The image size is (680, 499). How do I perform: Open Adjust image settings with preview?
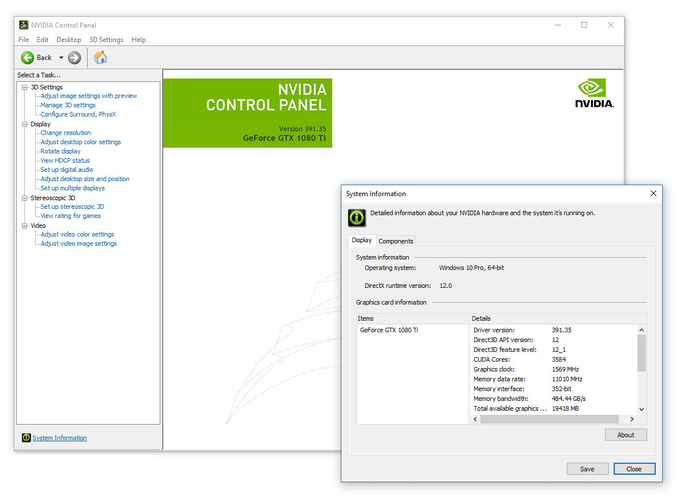(x=88, y=96)
